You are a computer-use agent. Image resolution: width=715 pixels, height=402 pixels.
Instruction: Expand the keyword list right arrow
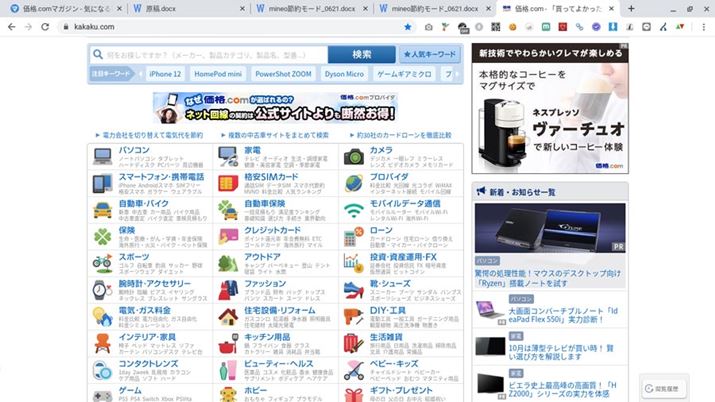[x=456, y=74]
